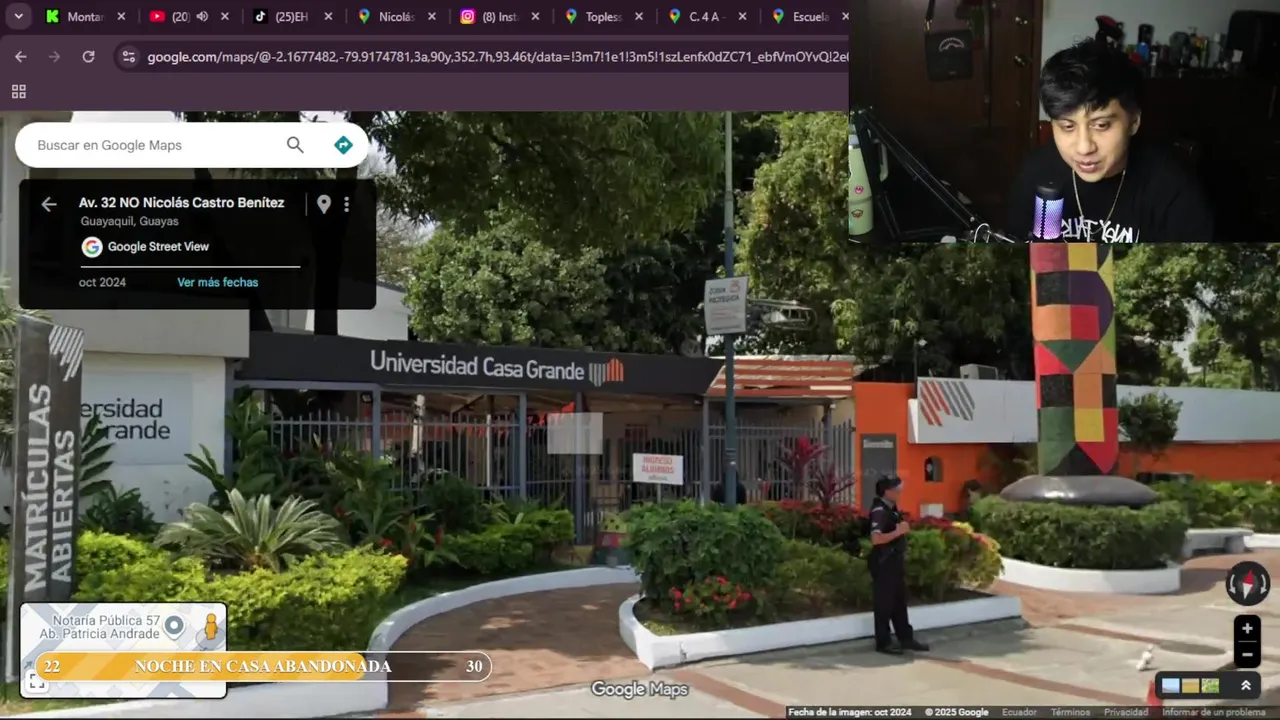
Task: Click the compass to reset north
Action: 1247,583
